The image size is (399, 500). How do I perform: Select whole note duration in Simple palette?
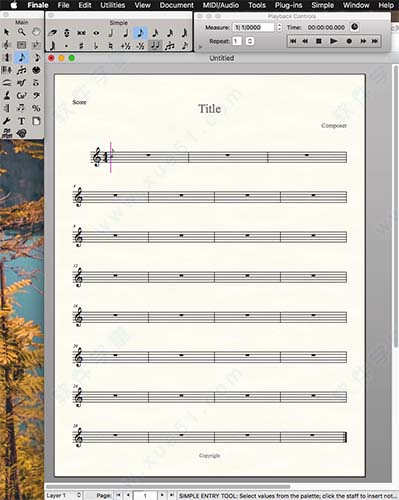tap(96, 33)
